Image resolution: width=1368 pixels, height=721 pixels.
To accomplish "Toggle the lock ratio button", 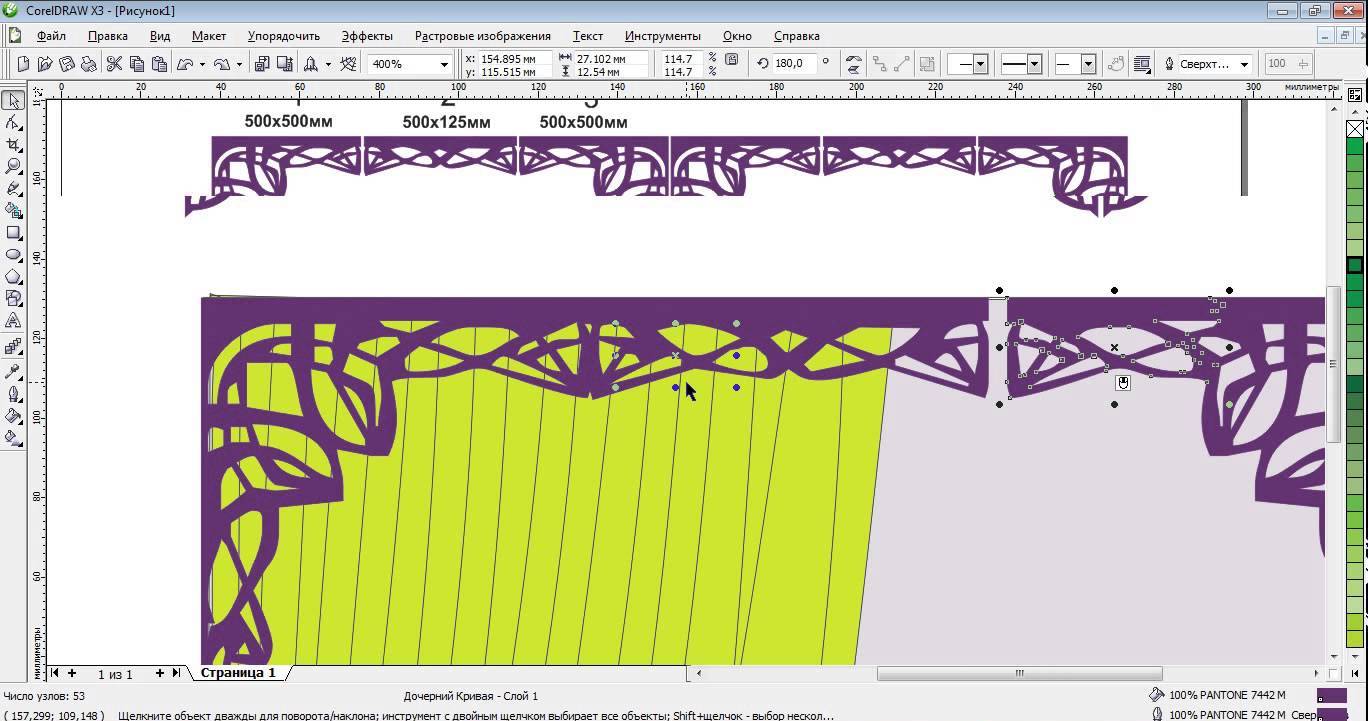I will click(732, 61).
